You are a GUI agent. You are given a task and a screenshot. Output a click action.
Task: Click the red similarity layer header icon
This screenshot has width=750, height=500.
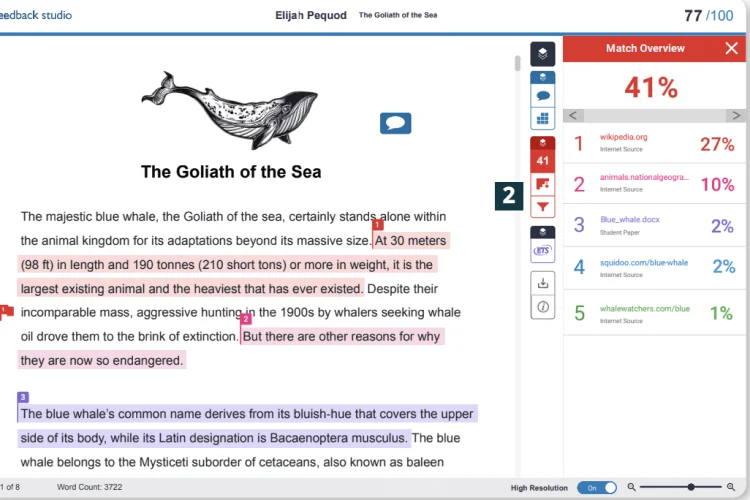point(542,143)
